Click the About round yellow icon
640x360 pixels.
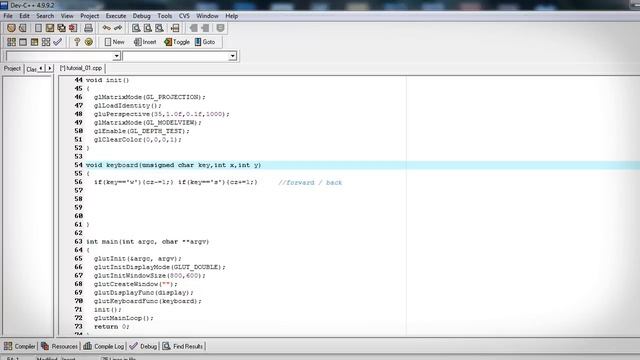tap(89, 42)
